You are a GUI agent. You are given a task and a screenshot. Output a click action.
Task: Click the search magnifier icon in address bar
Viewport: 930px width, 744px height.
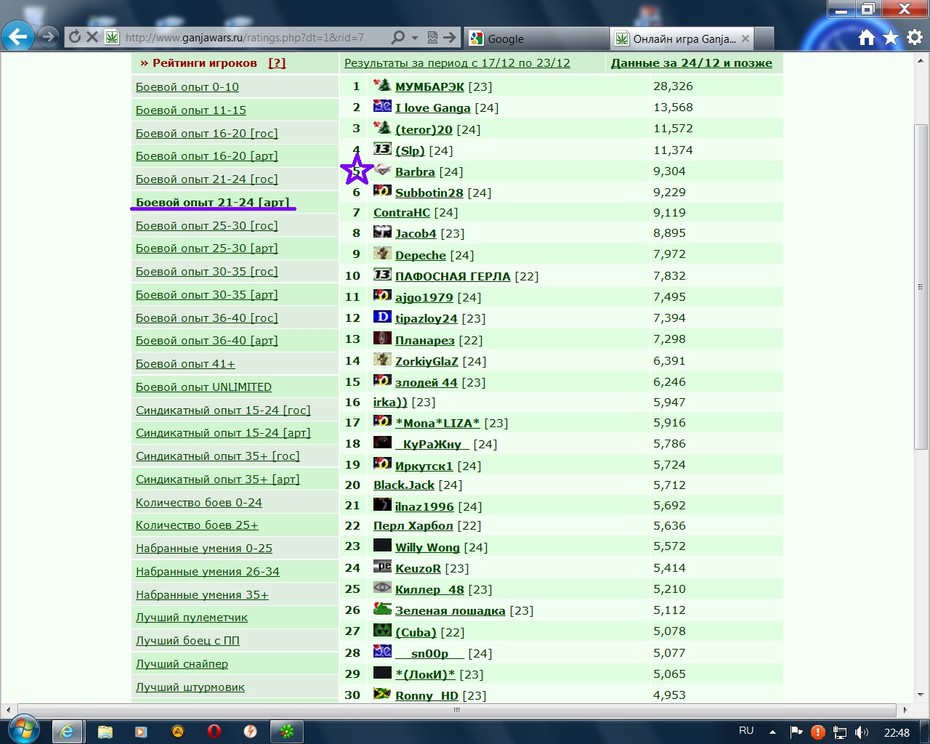tap(399, 37)
